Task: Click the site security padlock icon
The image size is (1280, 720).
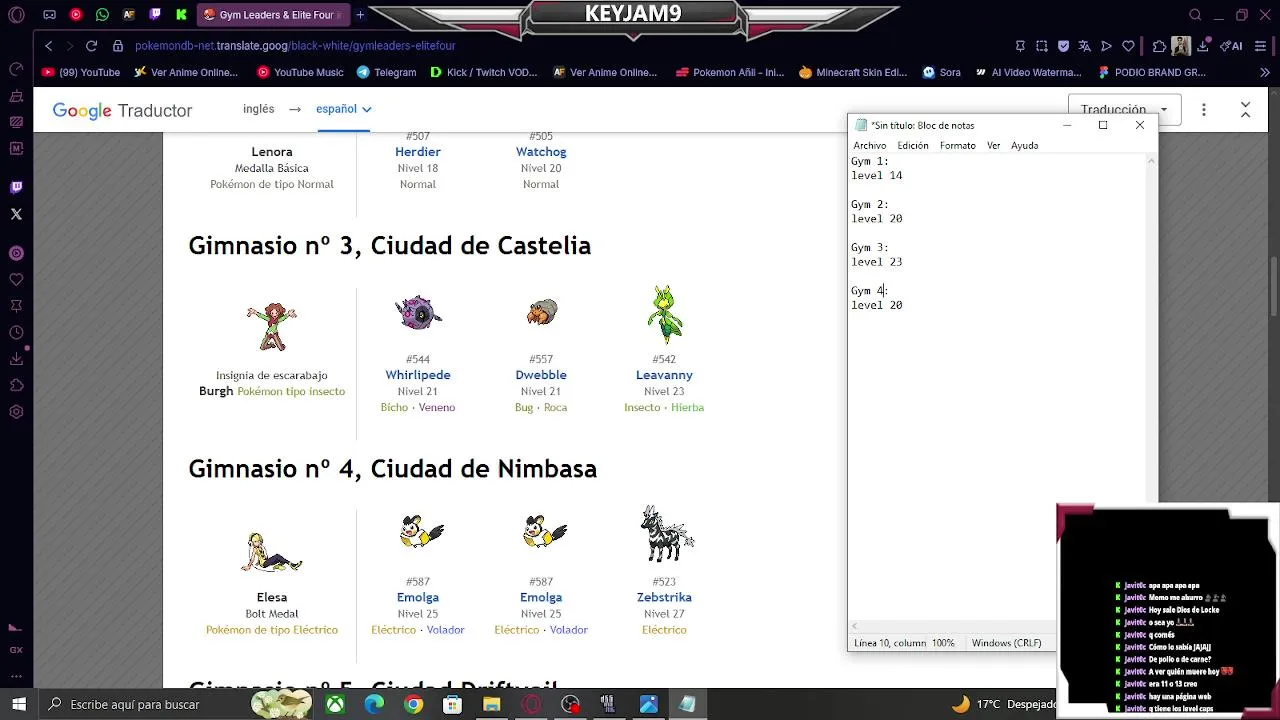Action: point(118,46)
